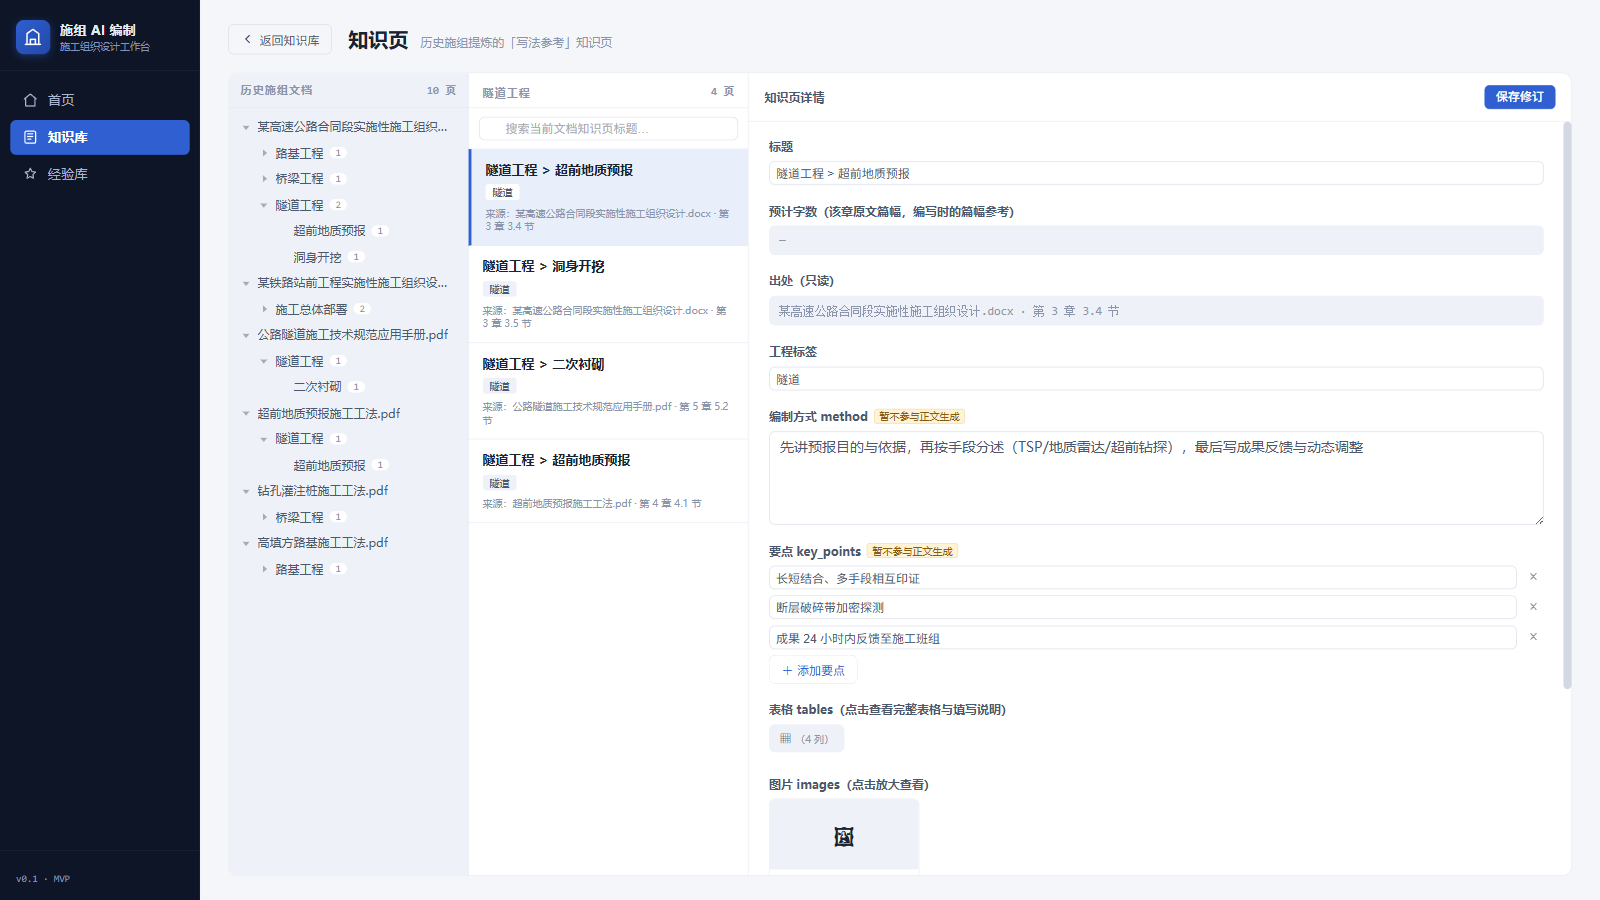Remove the key point 断层破碎带加密探测
This screenshot has width=1600, height=900.
pos(1533,607)
